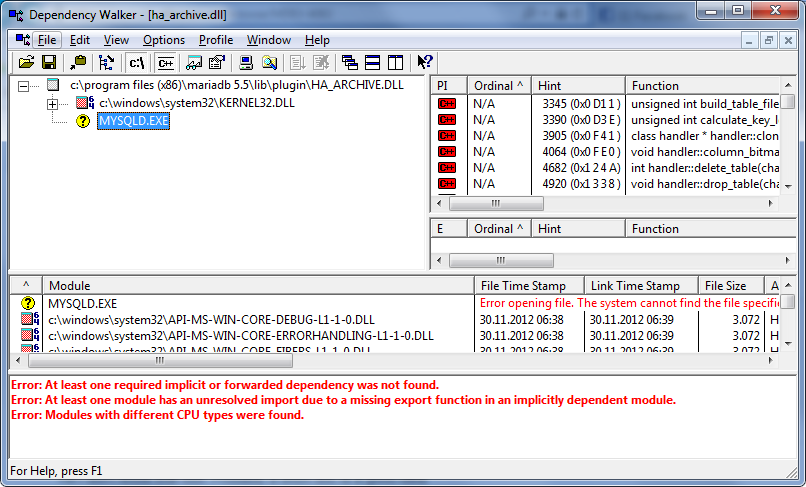
Task: Open the Options menu
Action: (164, 40)
